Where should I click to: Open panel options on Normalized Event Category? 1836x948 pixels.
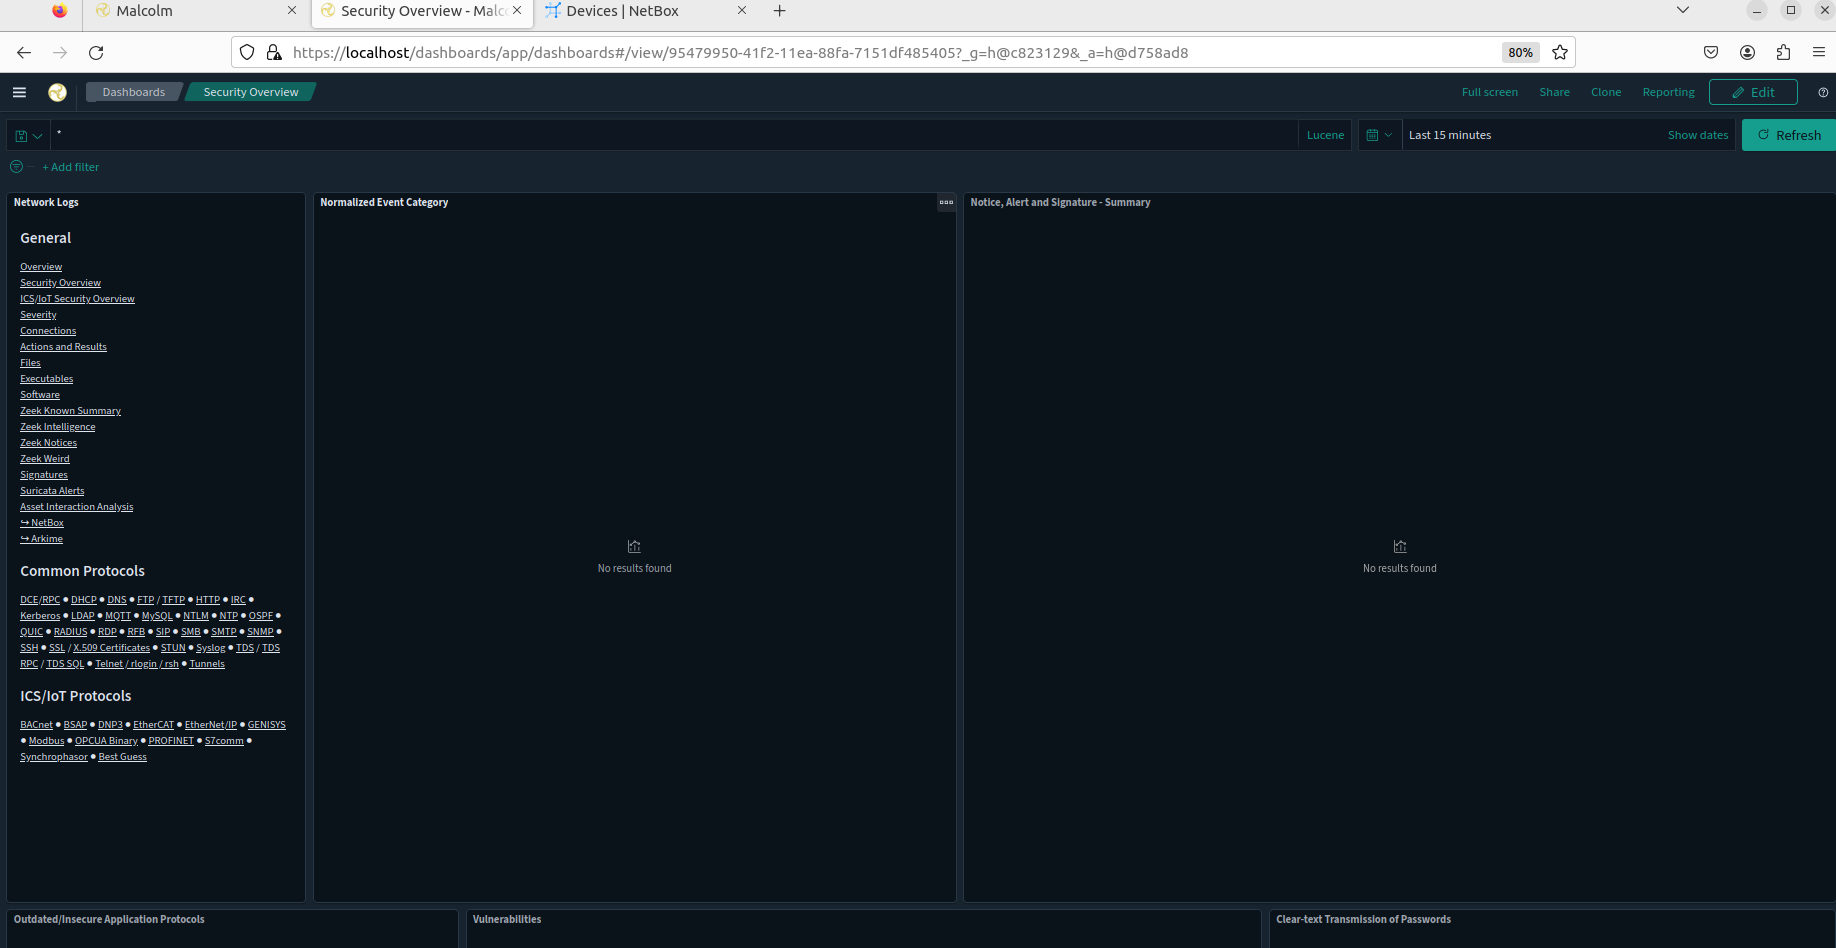pos(946,202)
